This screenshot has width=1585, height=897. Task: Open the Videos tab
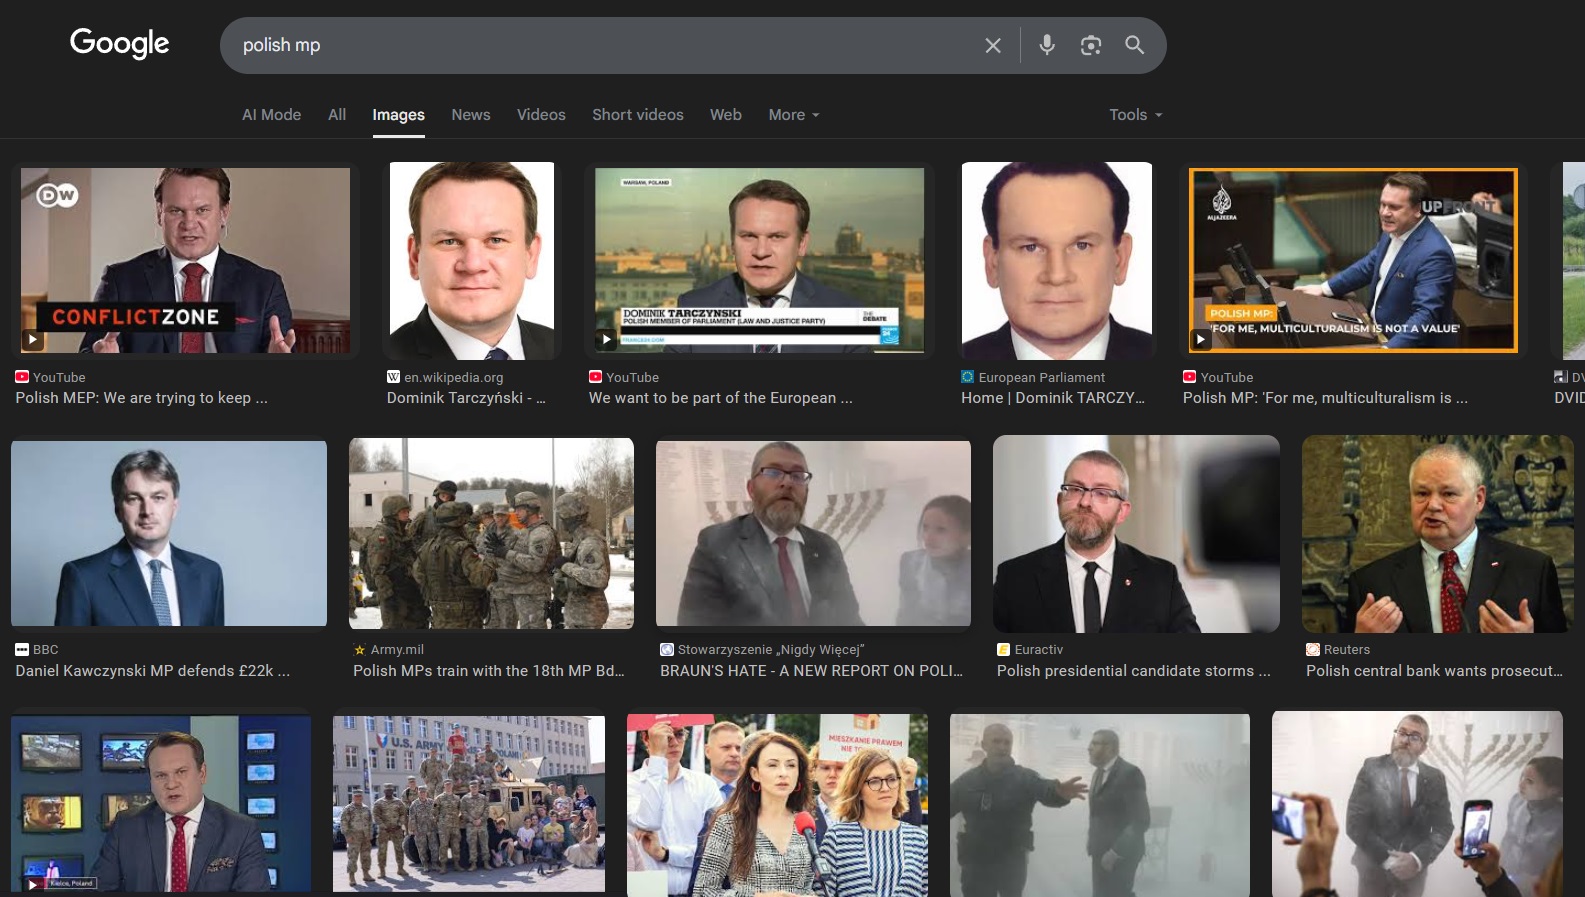pyautogui.click(x=541, y=115)
